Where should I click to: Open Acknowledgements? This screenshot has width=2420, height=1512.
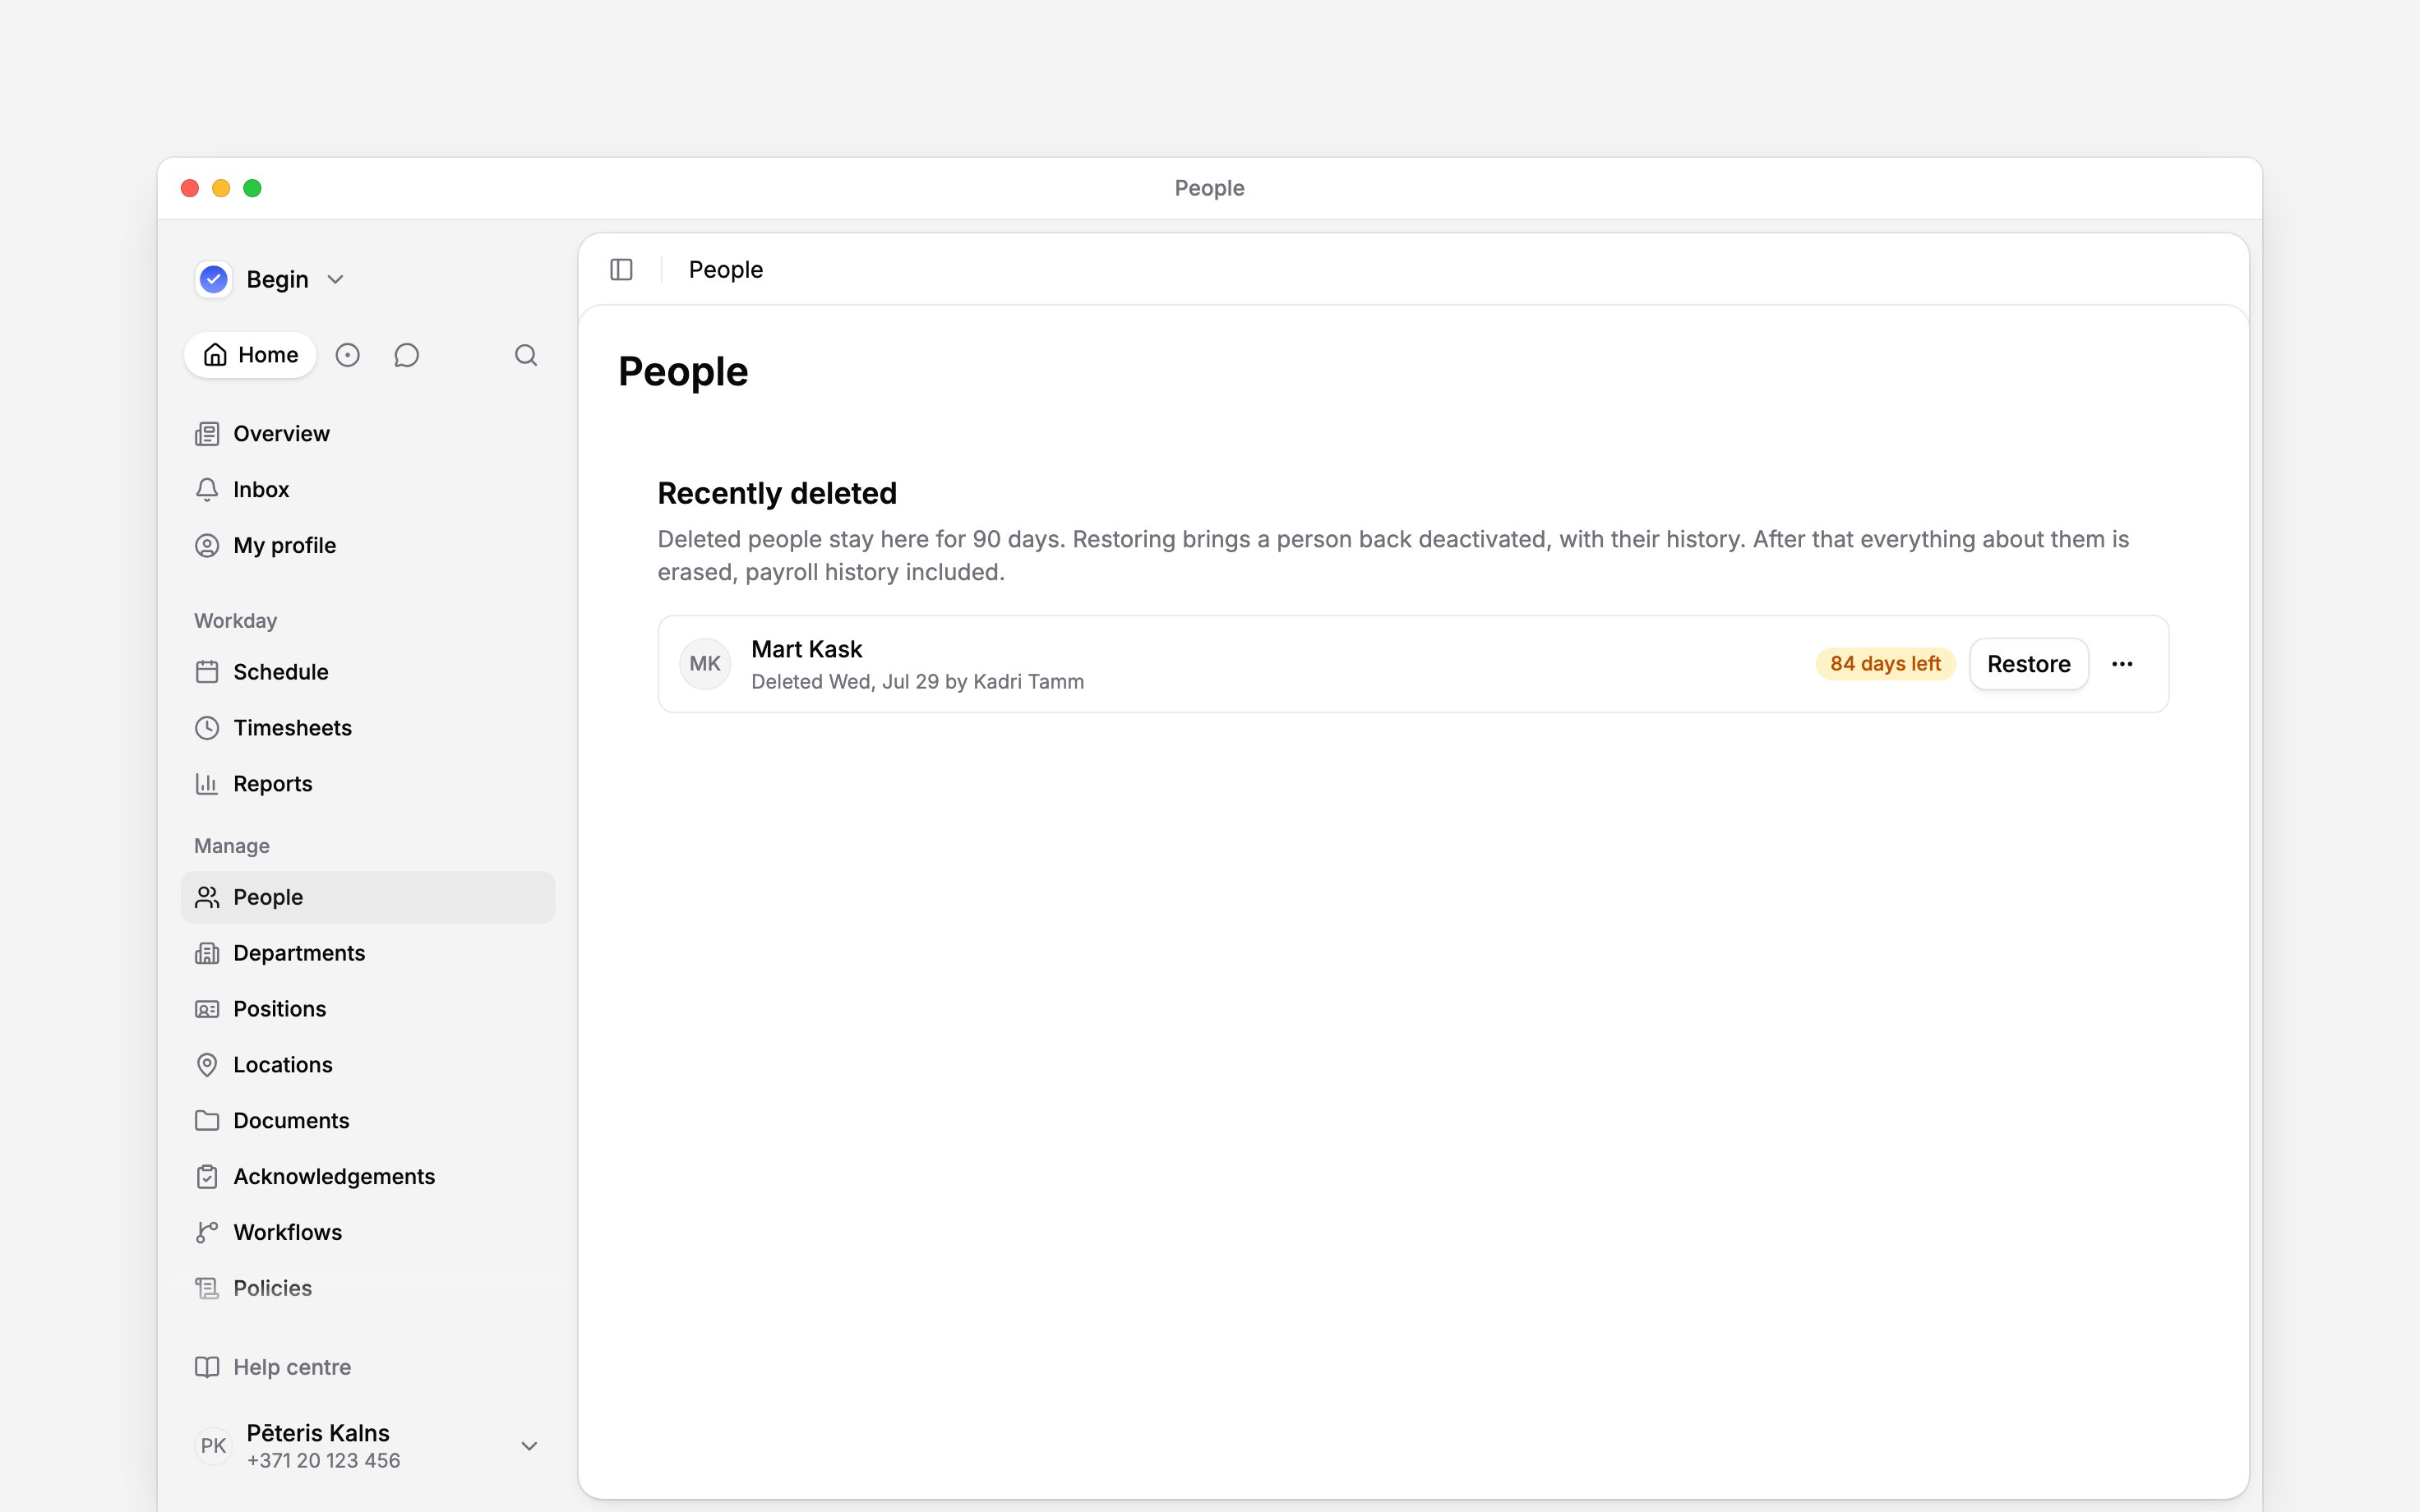click(368, 1177)
